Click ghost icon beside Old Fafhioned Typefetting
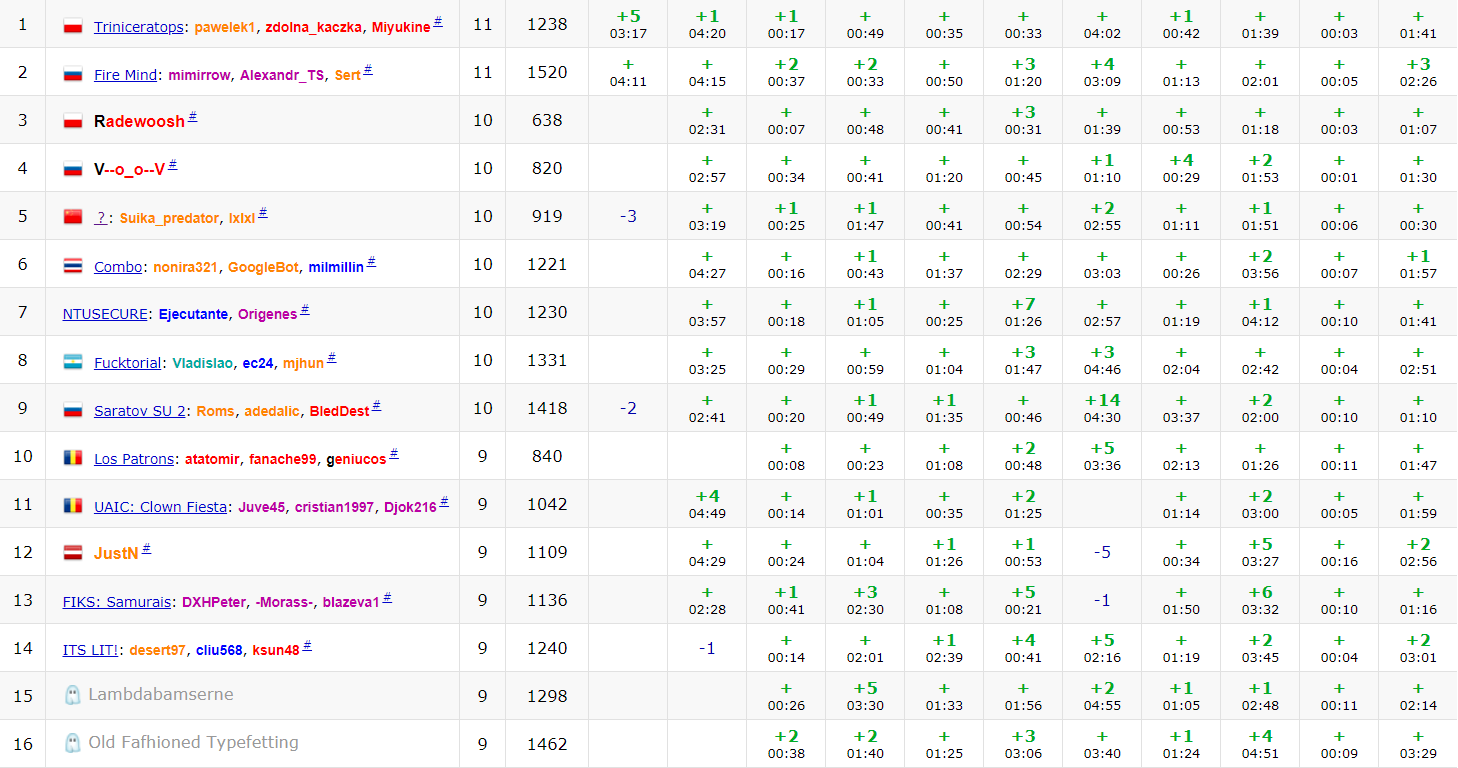Viewport: 1458px width, 768px height. tap(72, 743)
